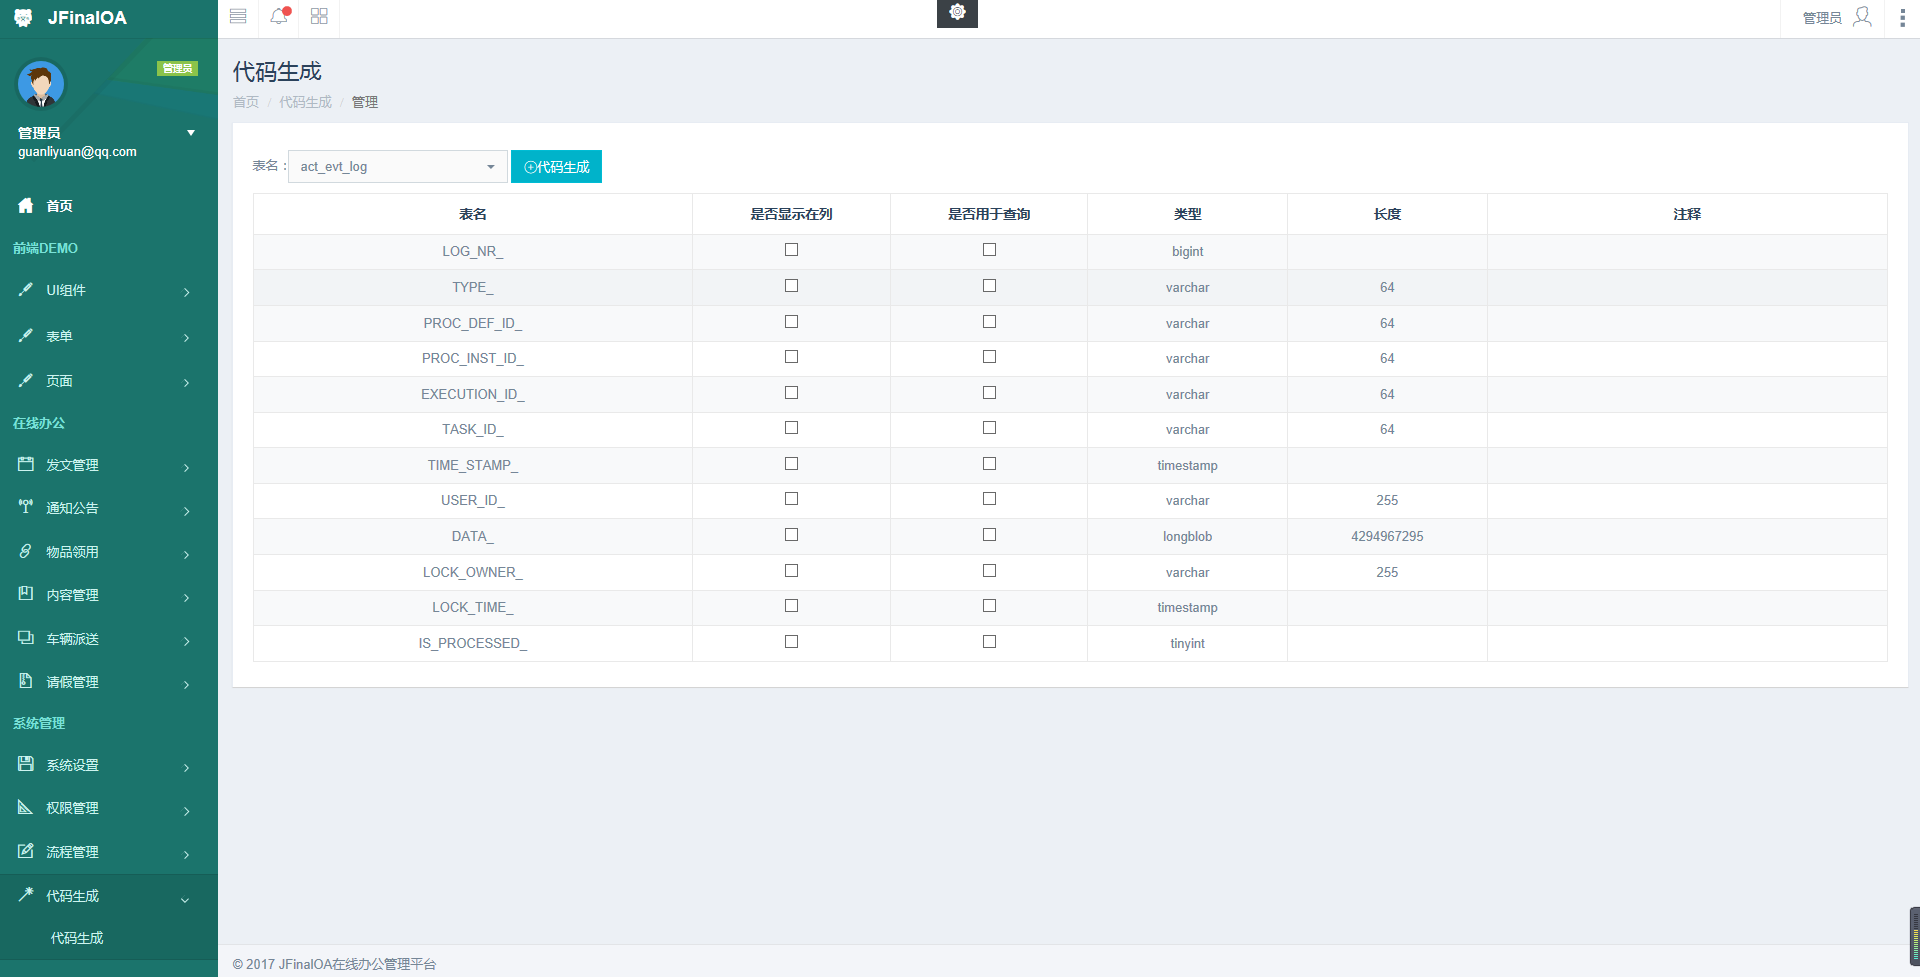Click the TIME_STAMP_ table cell

click(x=473, y=465)
